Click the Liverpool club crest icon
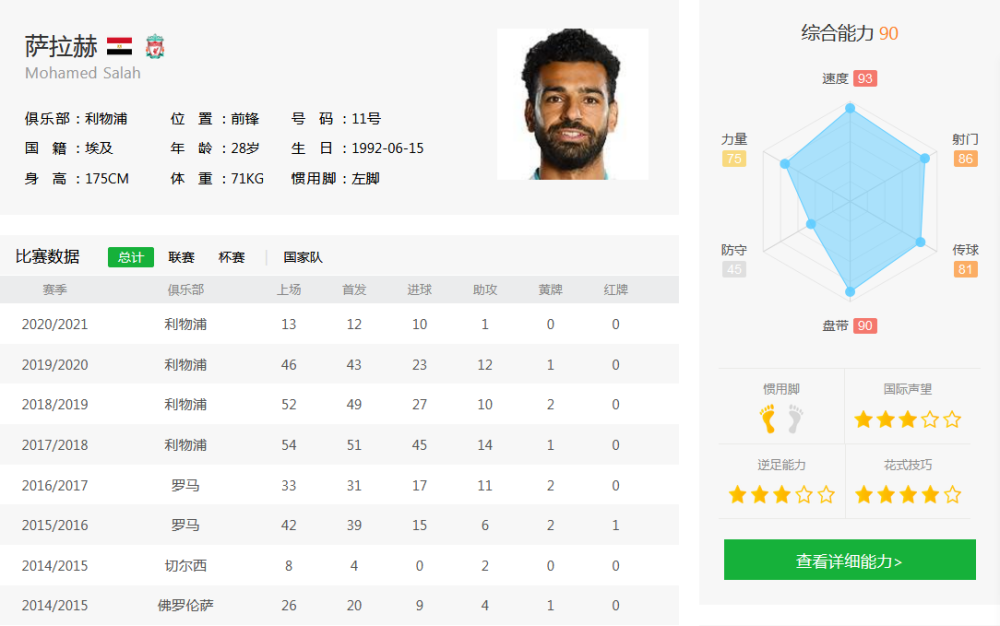This screenshot has width=1000, height=626. tap(155, 47)
